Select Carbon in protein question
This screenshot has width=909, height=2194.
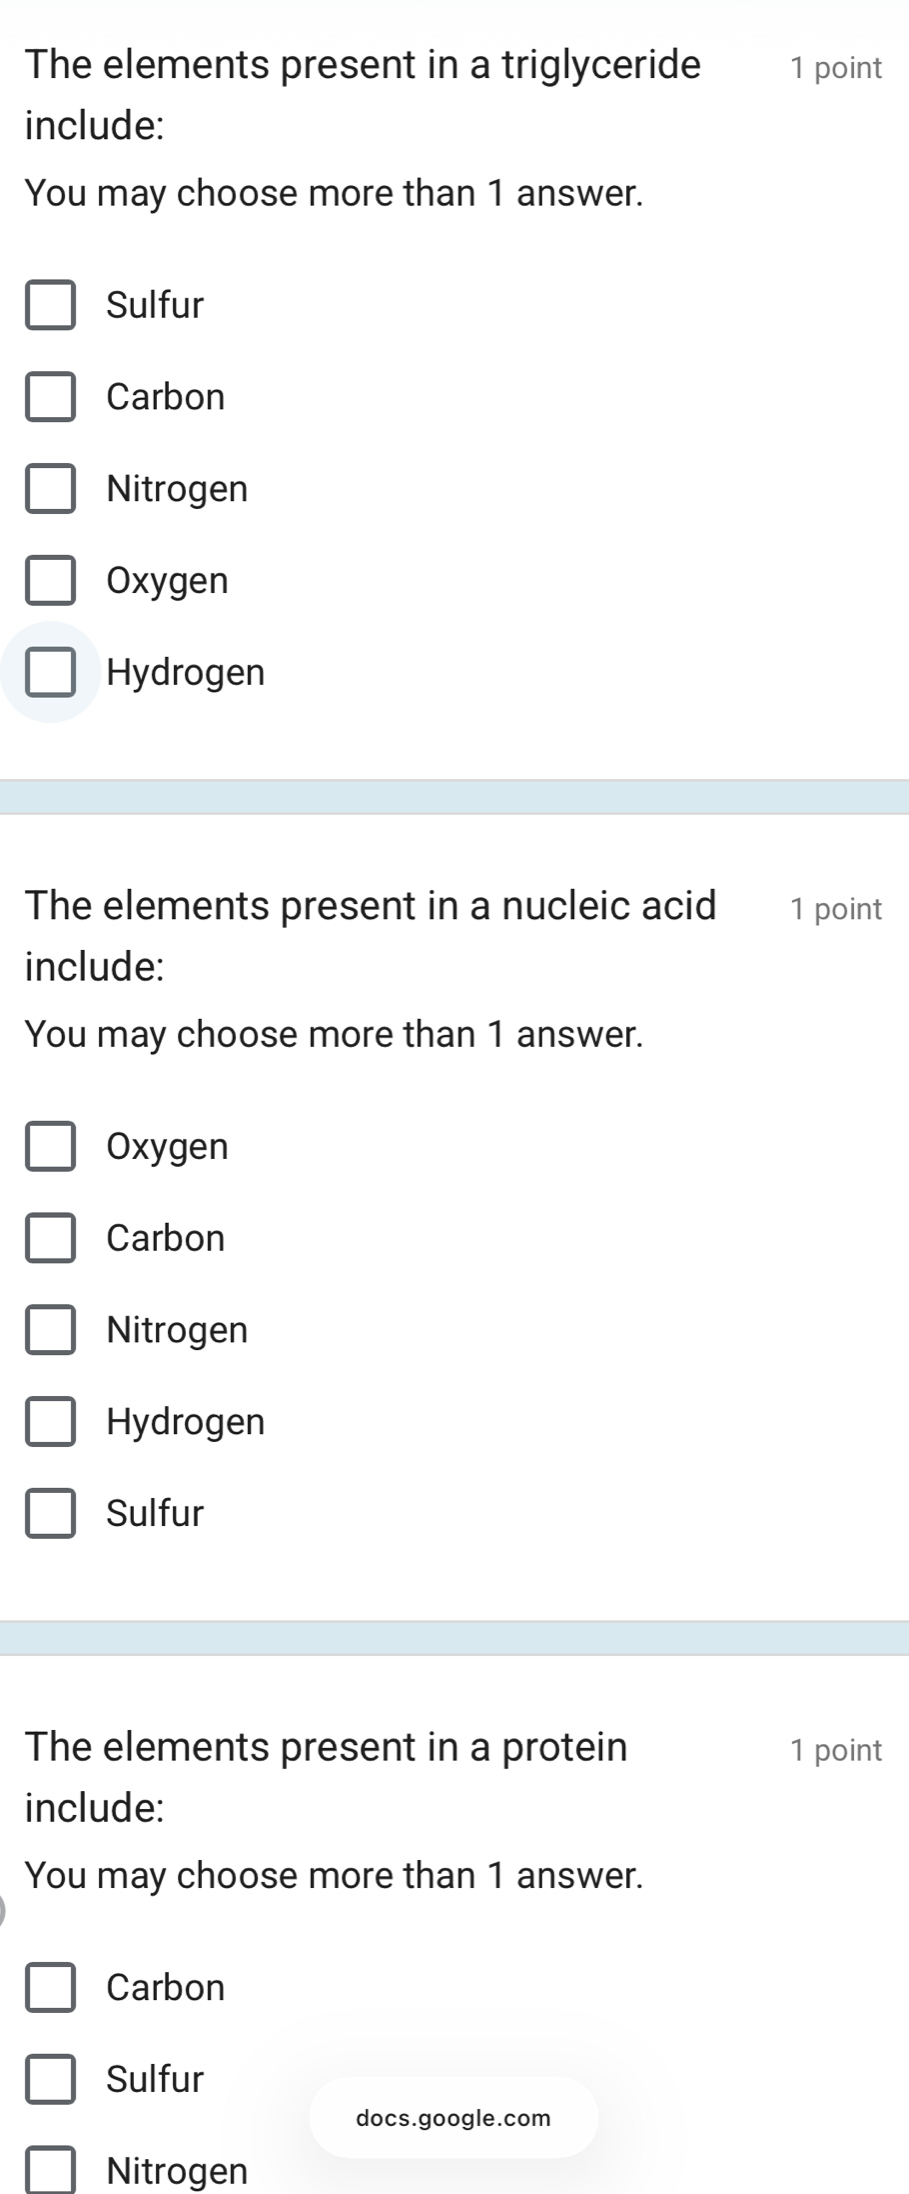click(x=50, y=1987)
